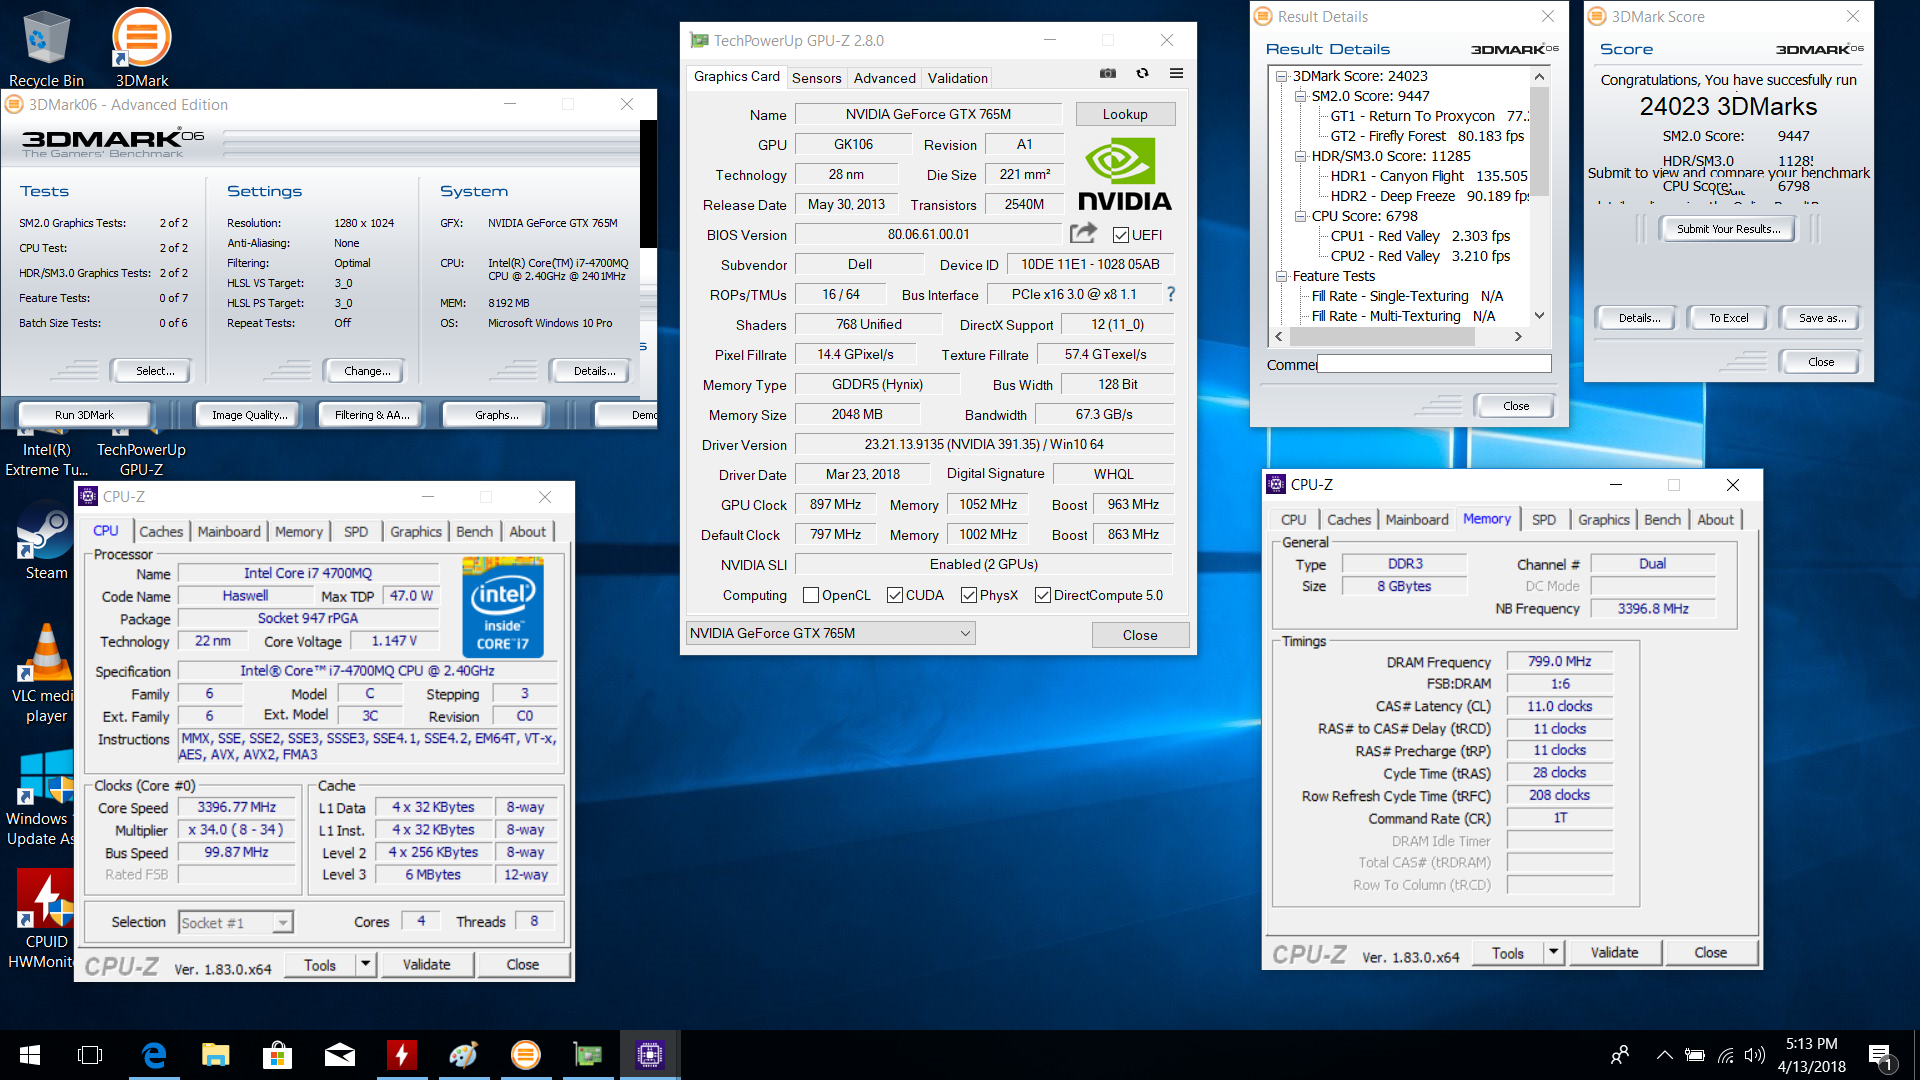
Task: Click Filtering & AA button in 3DMark06
Action: tap(372, 415)
